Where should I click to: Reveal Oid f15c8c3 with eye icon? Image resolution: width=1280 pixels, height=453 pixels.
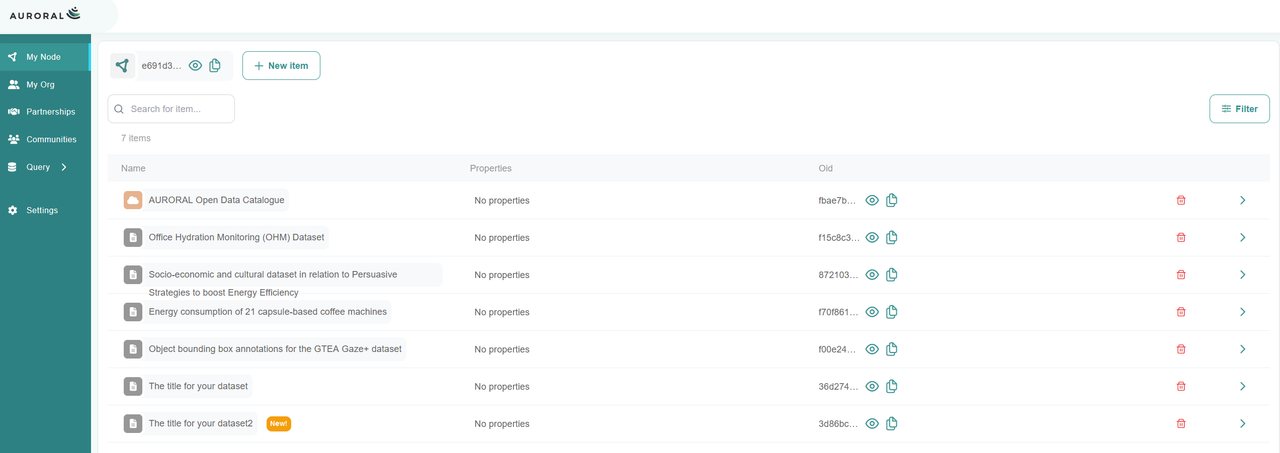click(872, 237)
